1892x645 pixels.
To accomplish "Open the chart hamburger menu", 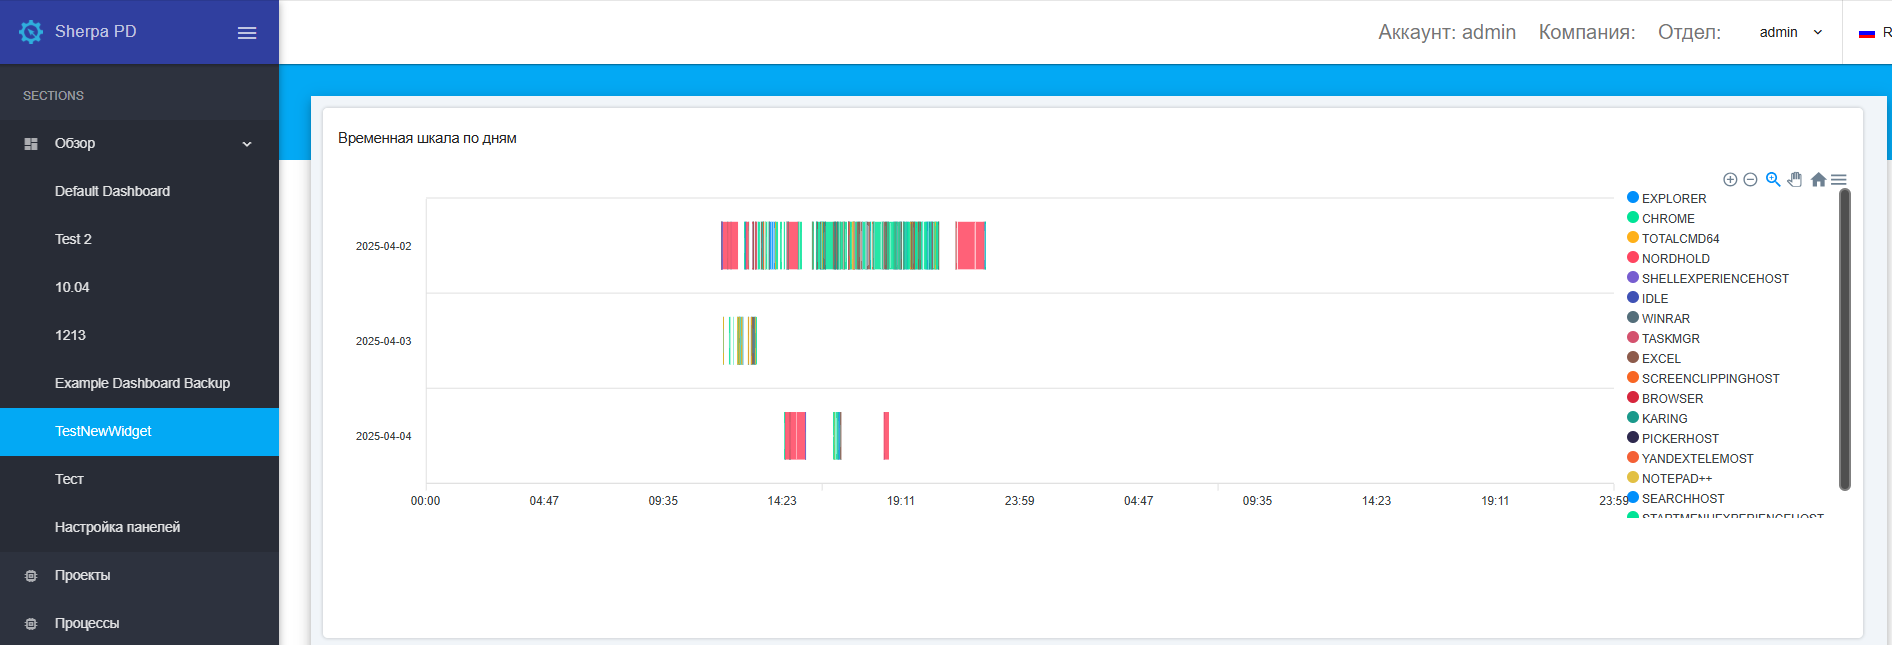I will [1839, 180].
